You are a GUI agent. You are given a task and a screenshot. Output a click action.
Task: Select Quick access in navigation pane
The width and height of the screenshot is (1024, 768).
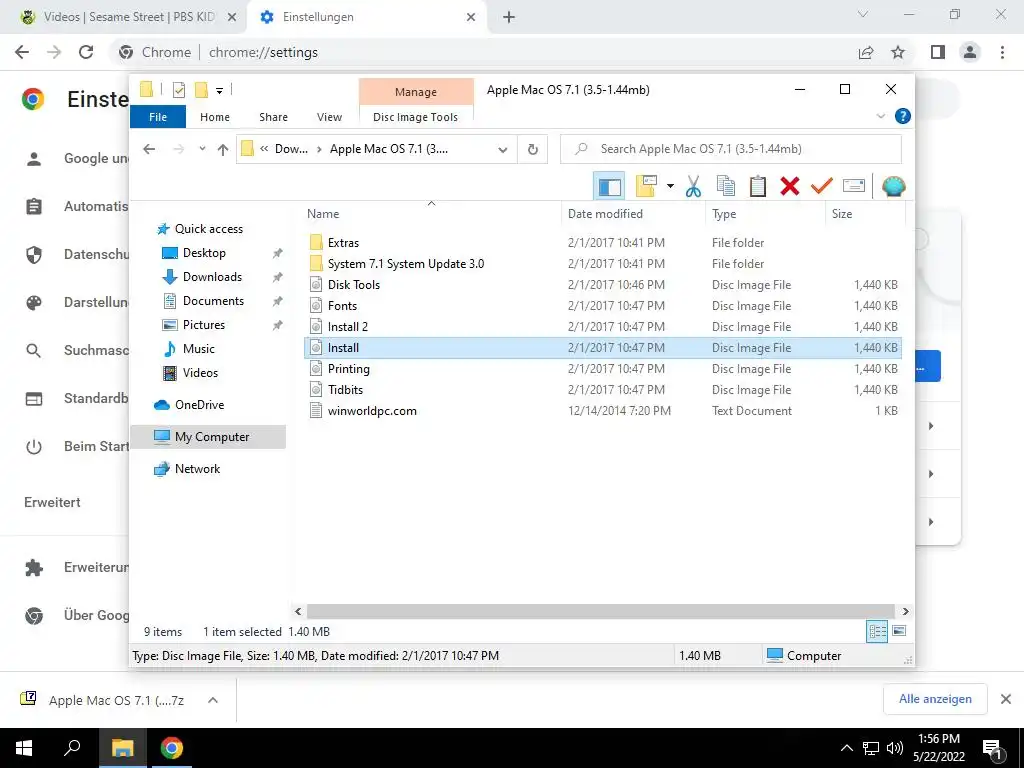tap(208, 229)
